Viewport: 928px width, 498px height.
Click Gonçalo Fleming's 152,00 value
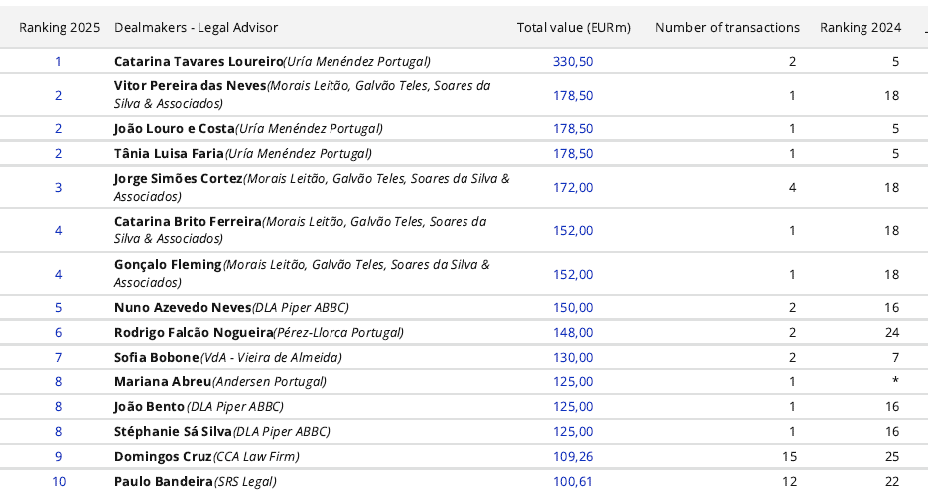click(x=573, y=274)
